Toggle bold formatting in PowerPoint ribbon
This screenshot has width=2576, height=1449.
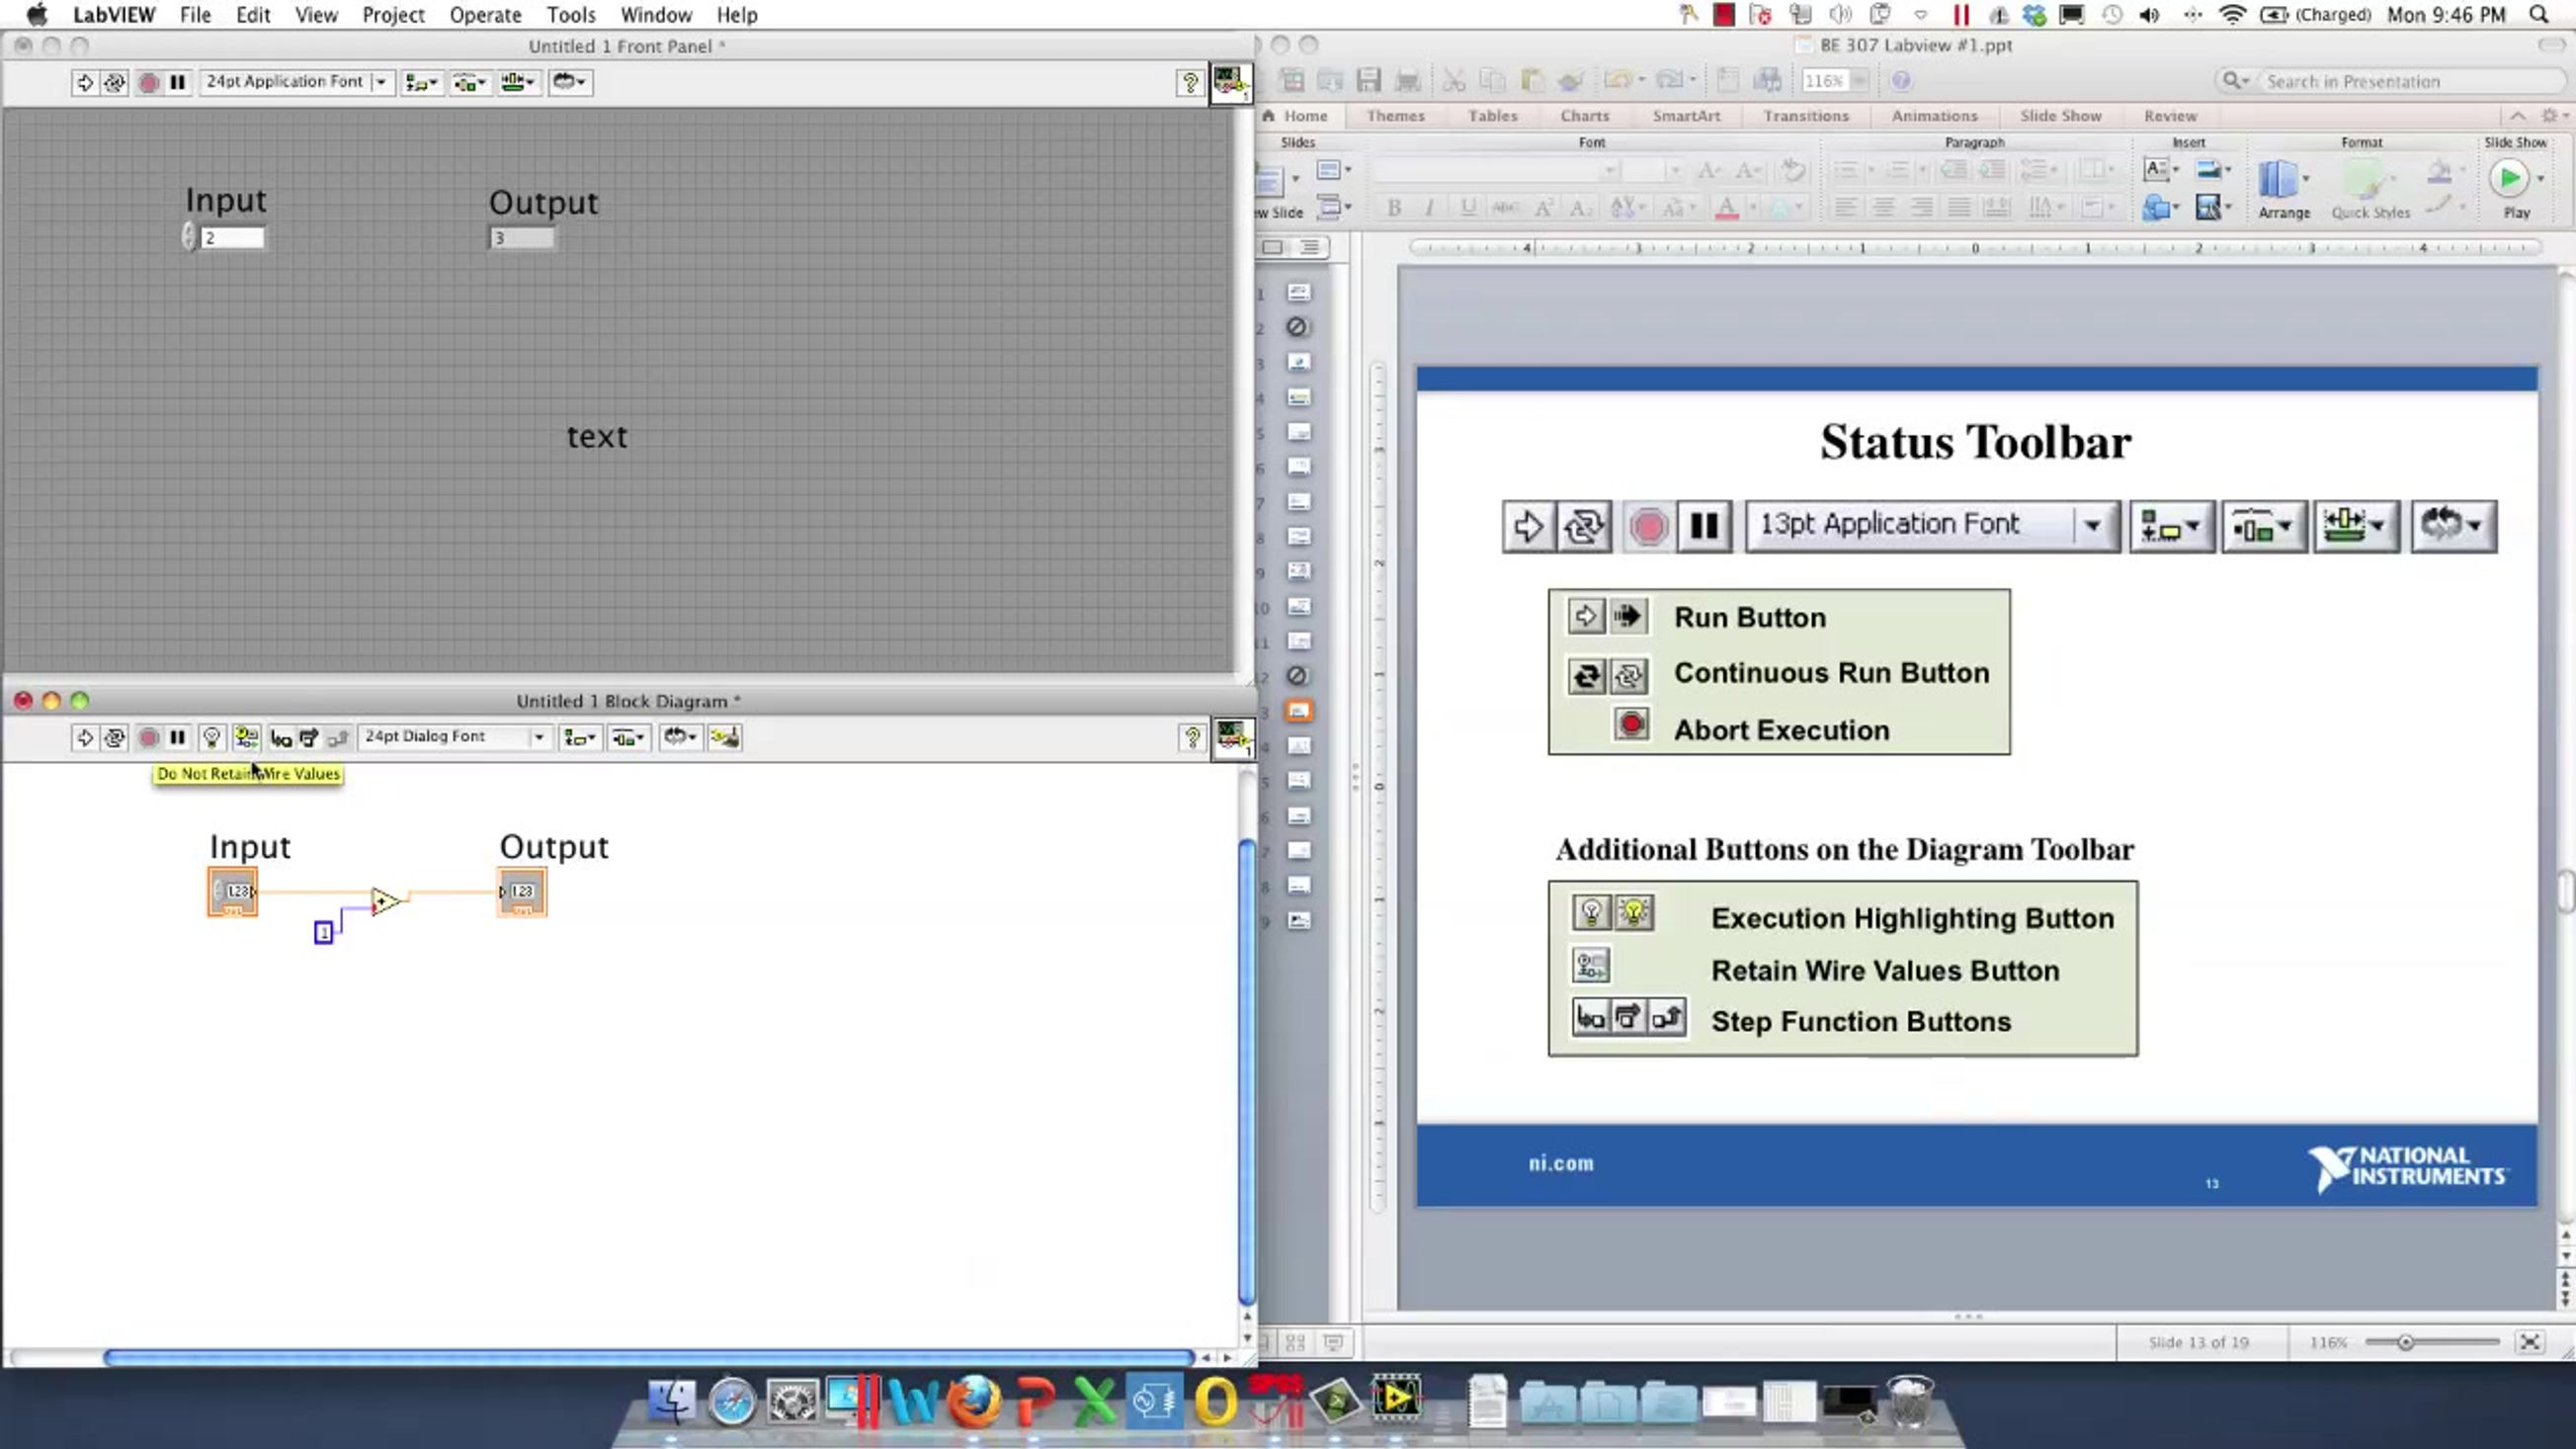(x=1393, y=207)
